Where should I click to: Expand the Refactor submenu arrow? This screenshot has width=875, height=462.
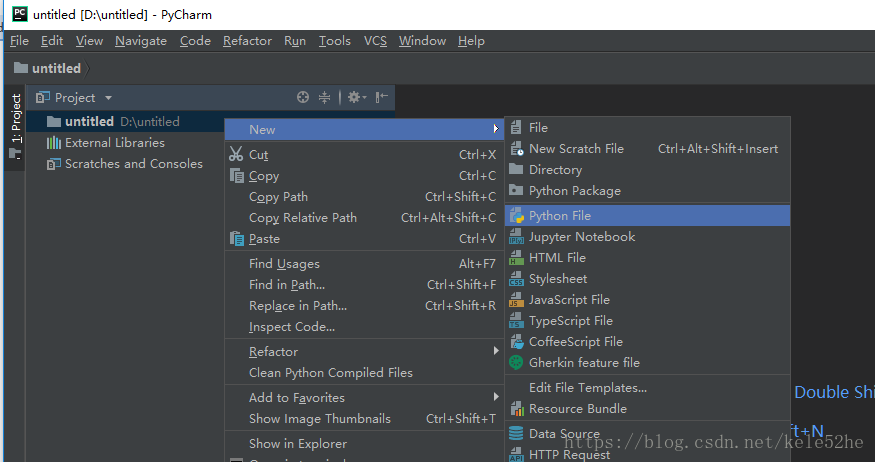(x=495, y=351)
